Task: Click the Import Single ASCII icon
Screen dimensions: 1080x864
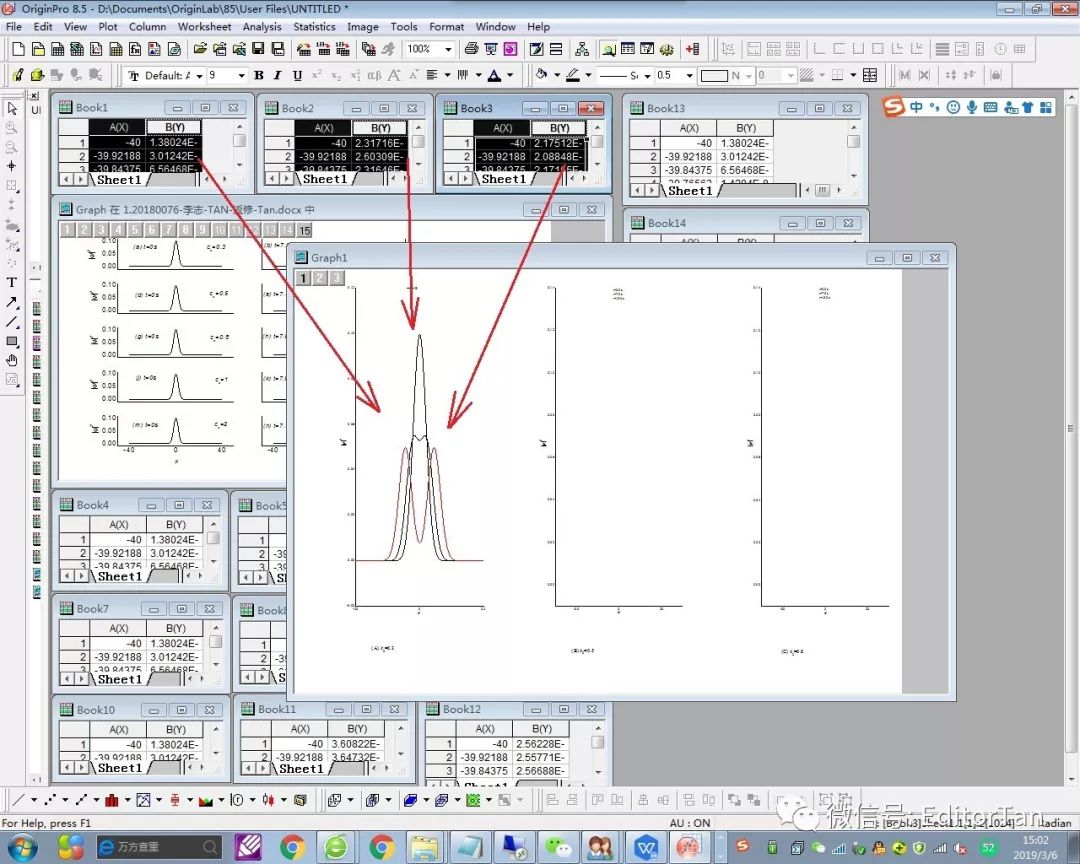Action: (323, 49)
